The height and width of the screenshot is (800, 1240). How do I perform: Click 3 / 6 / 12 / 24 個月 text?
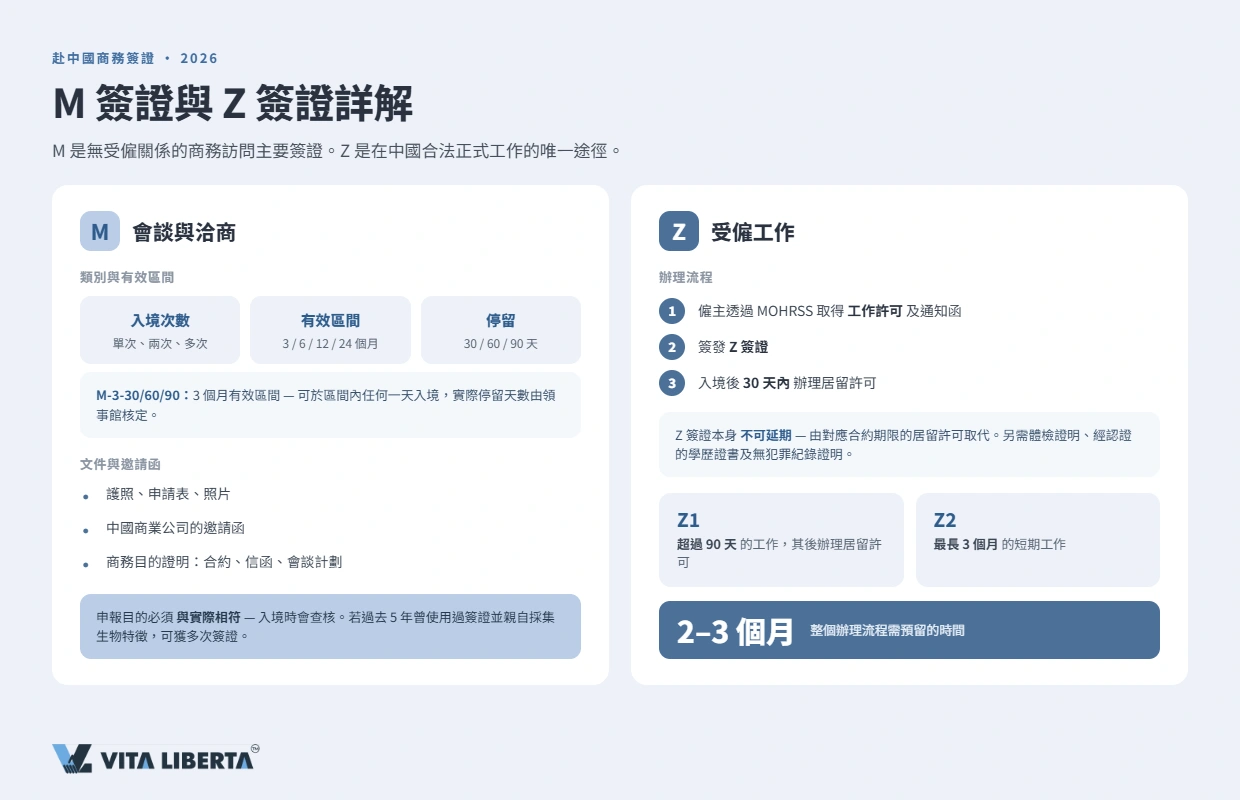coord(330,343)
